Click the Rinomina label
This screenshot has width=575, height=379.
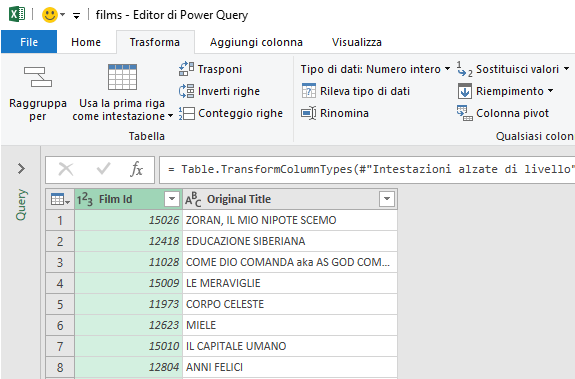pyautogui.click(x=344, y=113)
